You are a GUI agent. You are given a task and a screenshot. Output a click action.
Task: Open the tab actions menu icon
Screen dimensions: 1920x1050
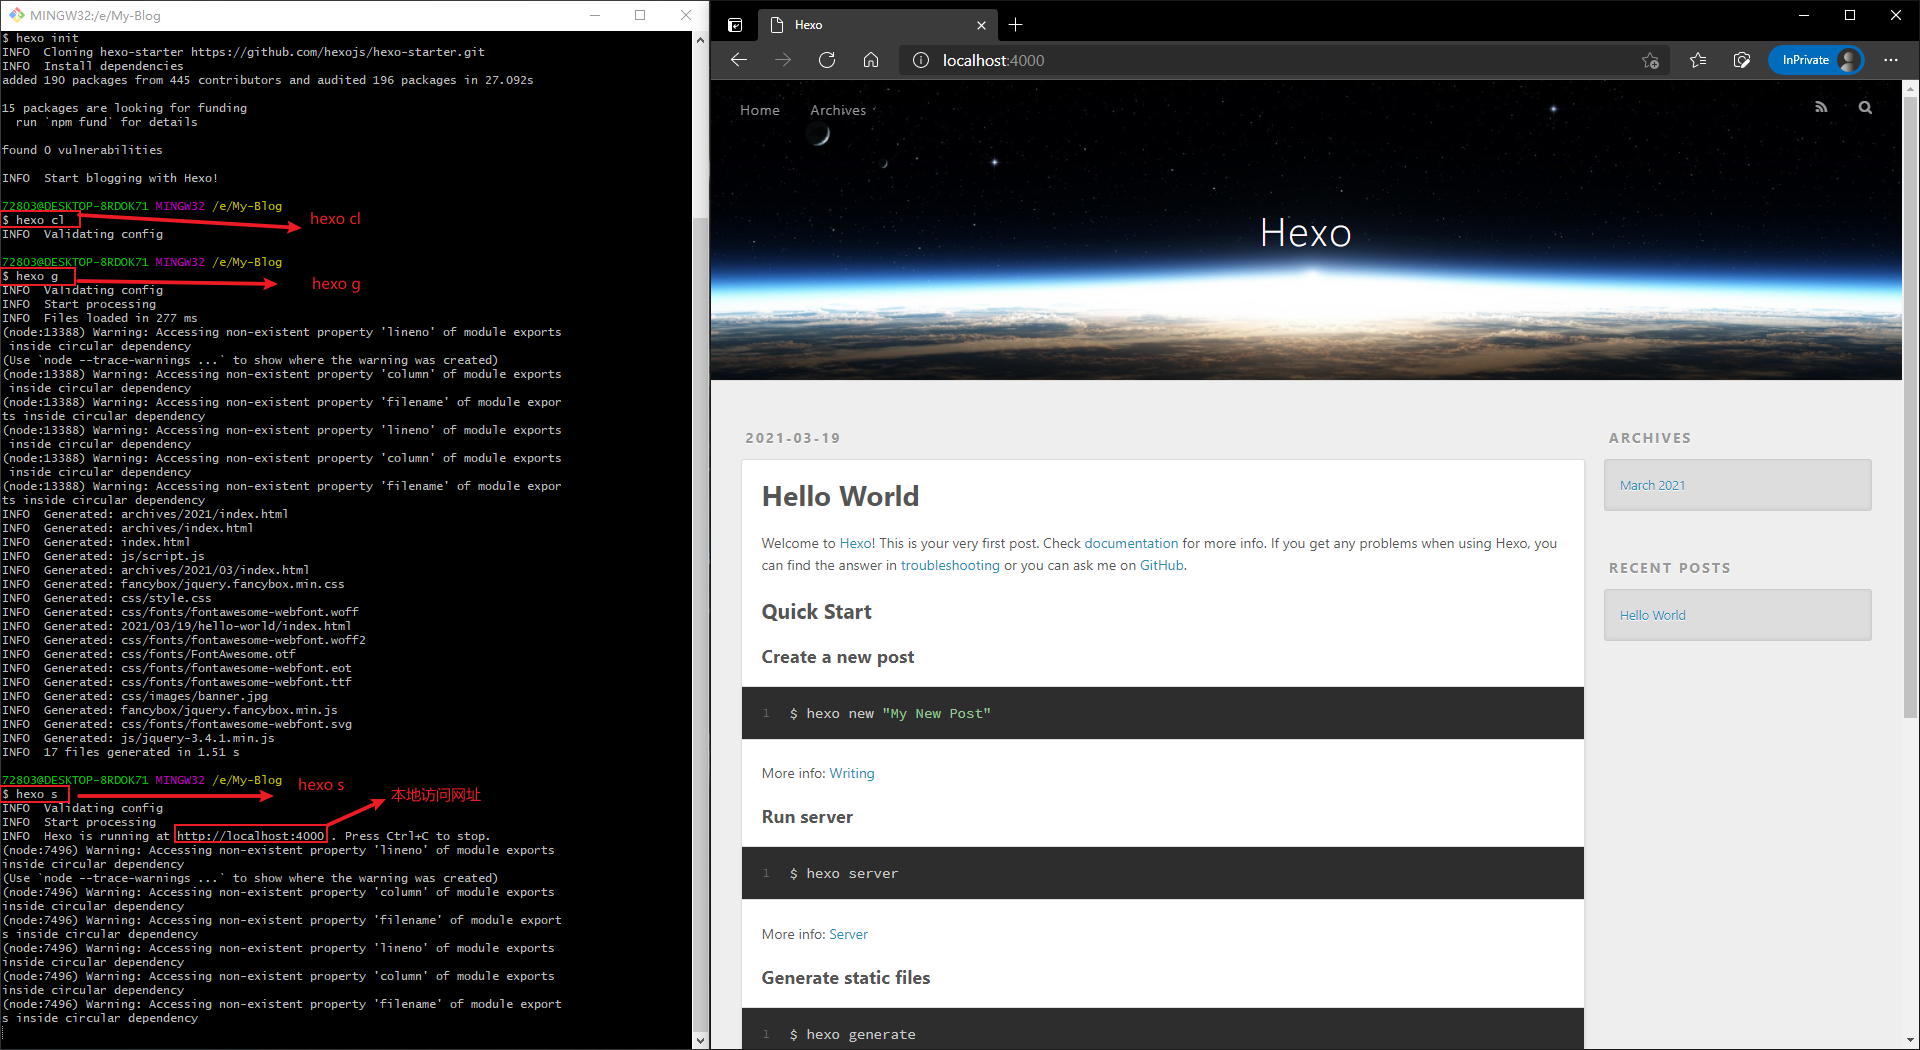click(x=735, y=25)
